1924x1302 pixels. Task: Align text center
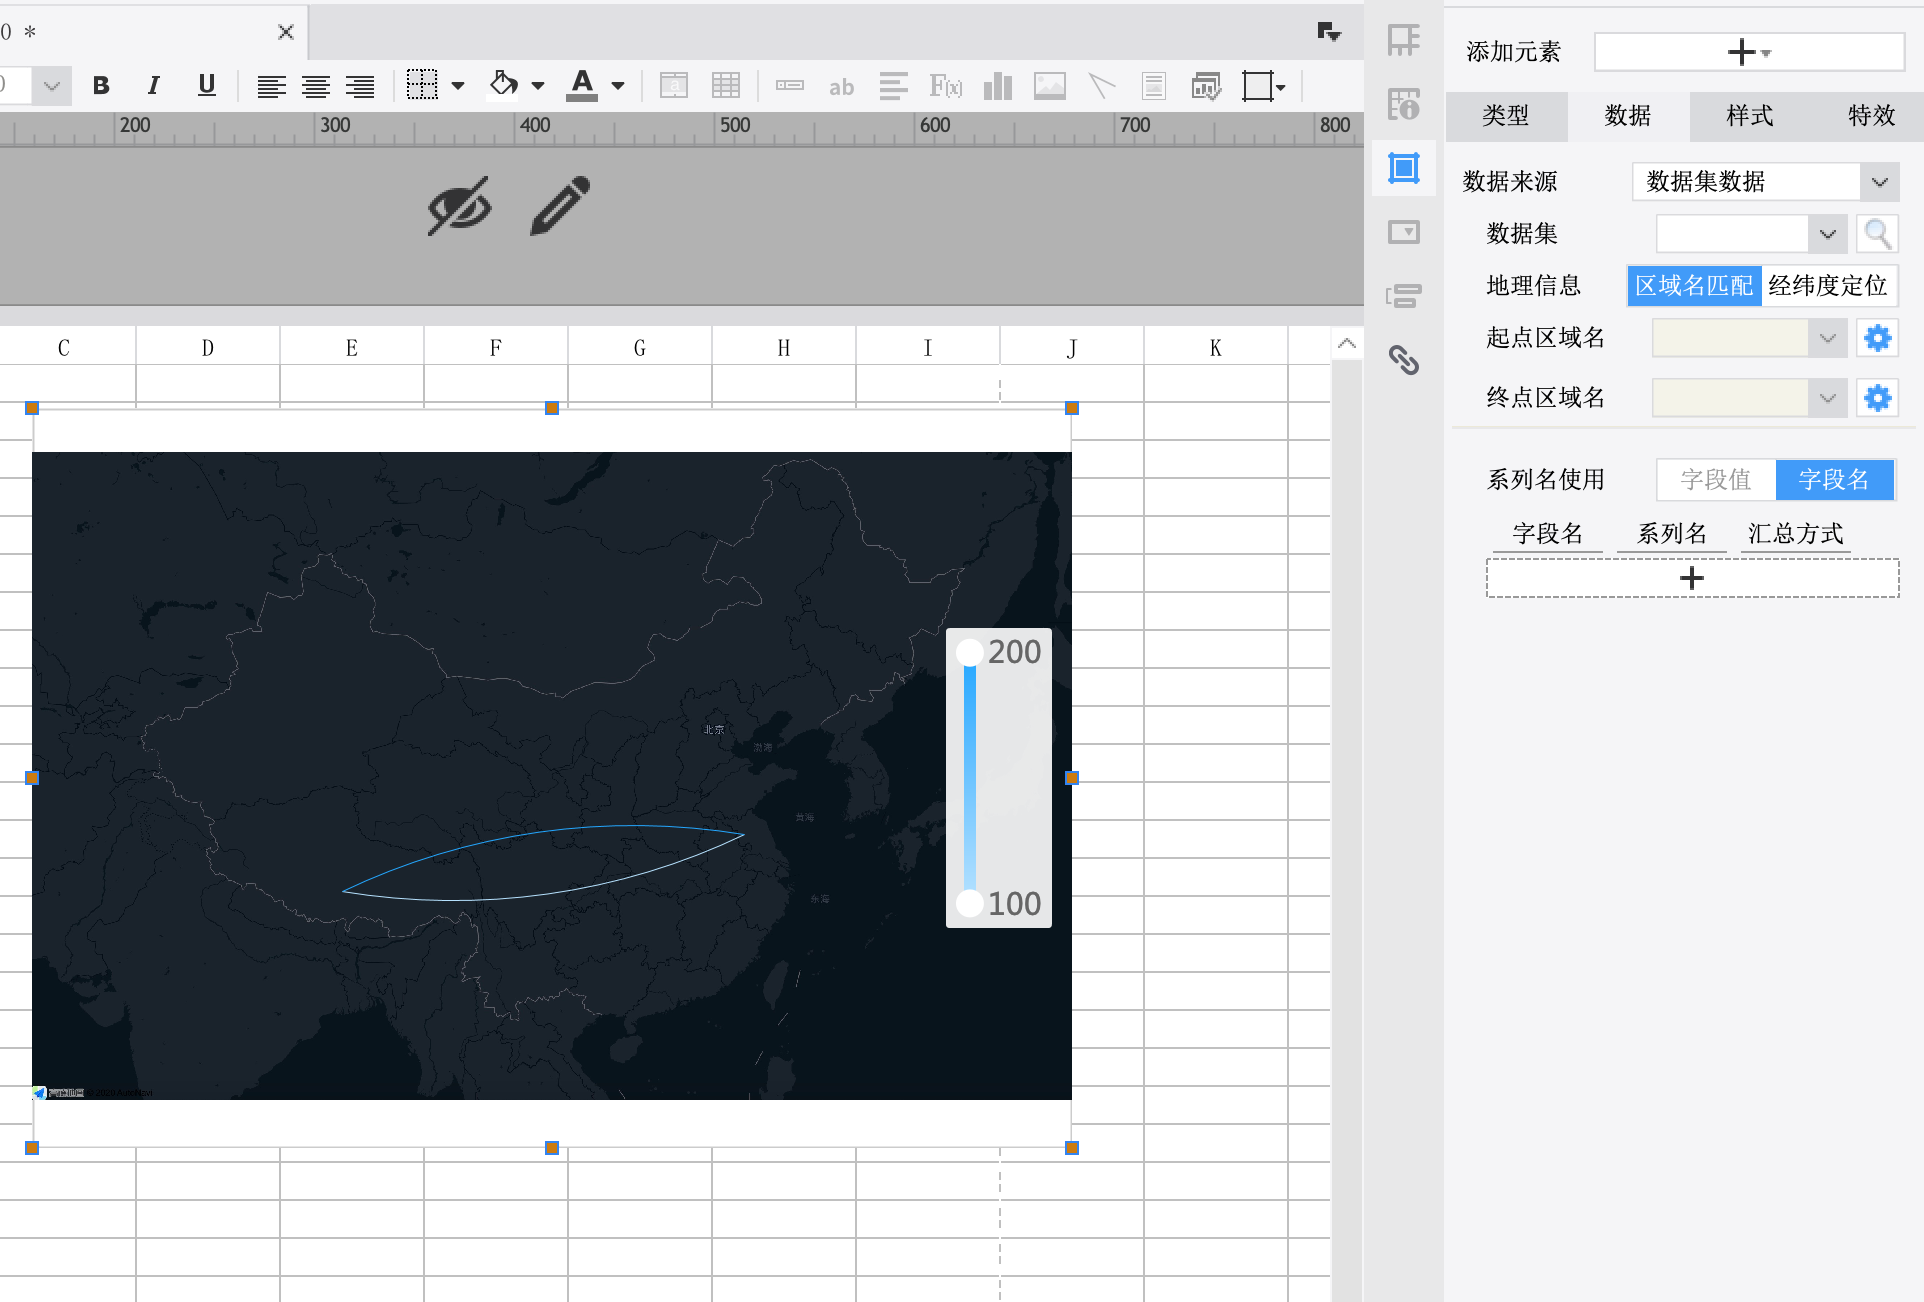tap(316, 86)
